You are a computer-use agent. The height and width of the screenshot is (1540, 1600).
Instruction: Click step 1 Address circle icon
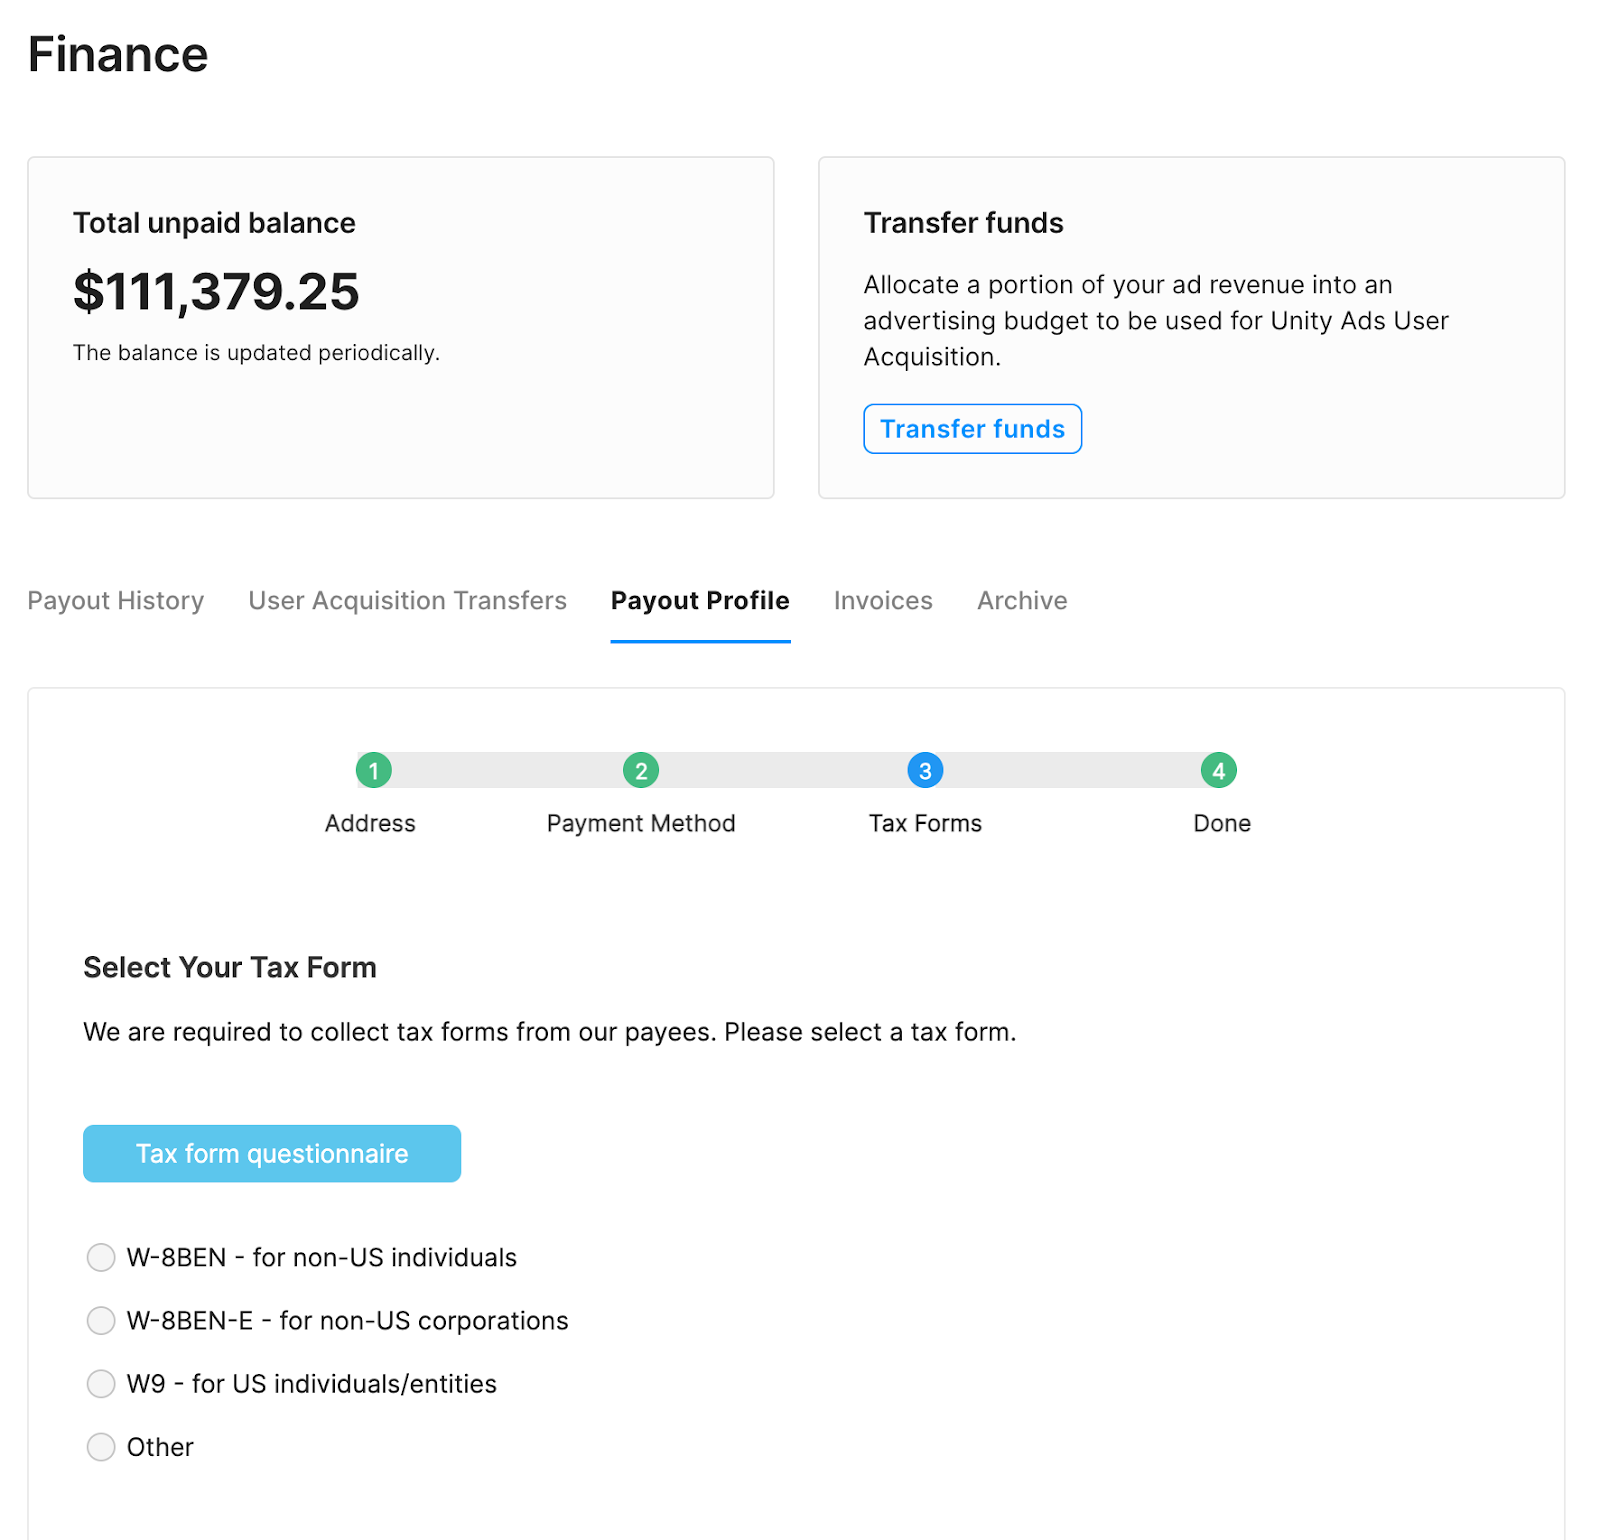(x=373, y=770)
